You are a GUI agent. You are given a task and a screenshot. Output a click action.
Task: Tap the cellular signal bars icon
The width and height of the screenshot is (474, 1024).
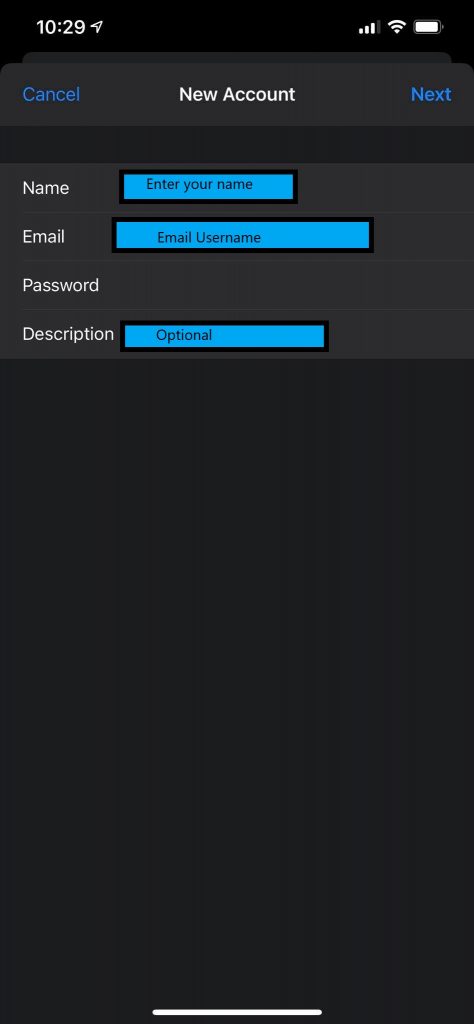pos(369,27)
